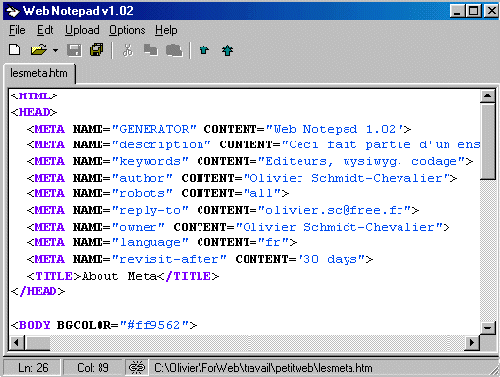This screenshot has height=377, width=500.
Task: Click the "Editeurs, wysiwyg, codage" content value
Action: [x=361, y=161]
